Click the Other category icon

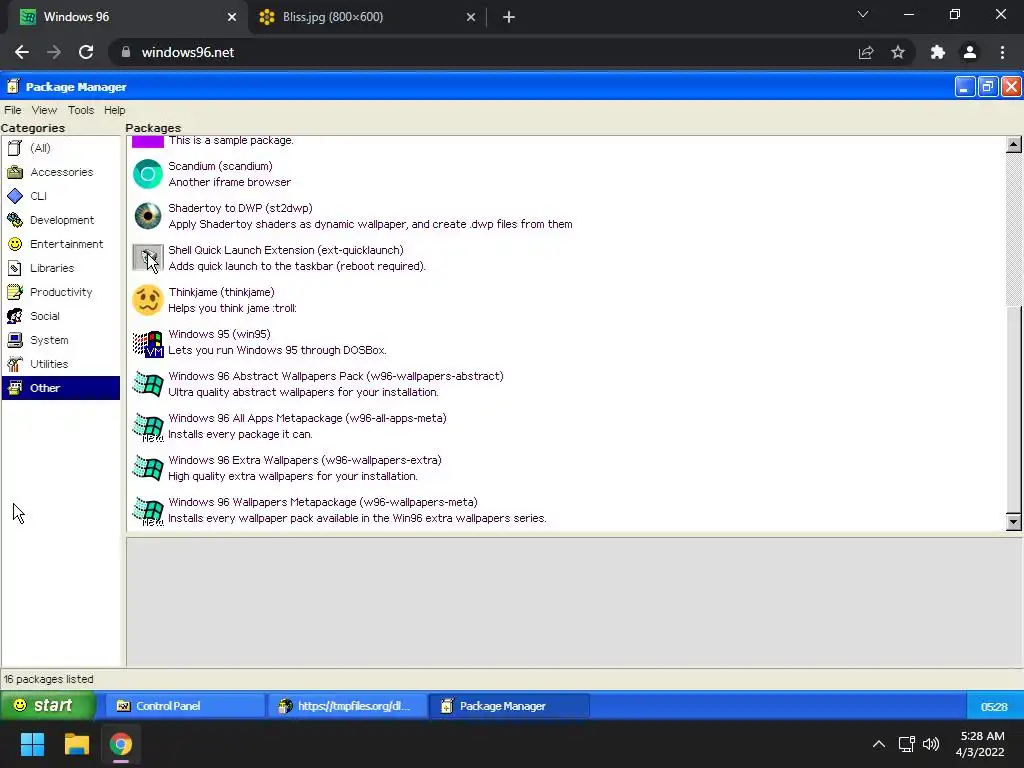click(x=14, y=388)
